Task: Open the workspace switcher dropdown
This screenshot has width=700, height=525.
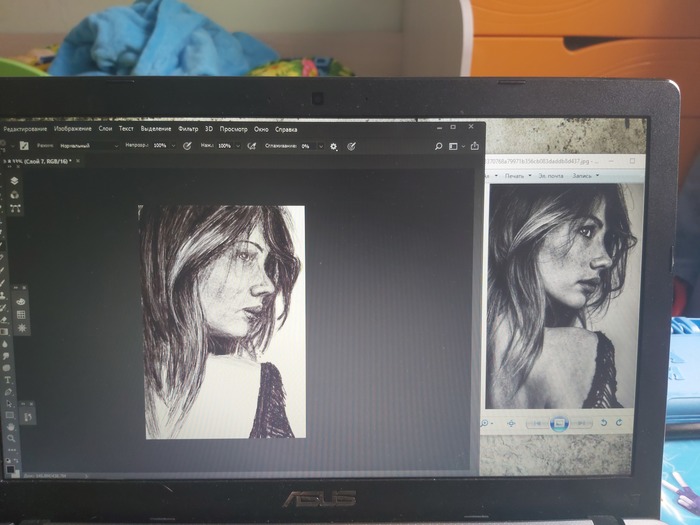Action: (x=454, y=146)
